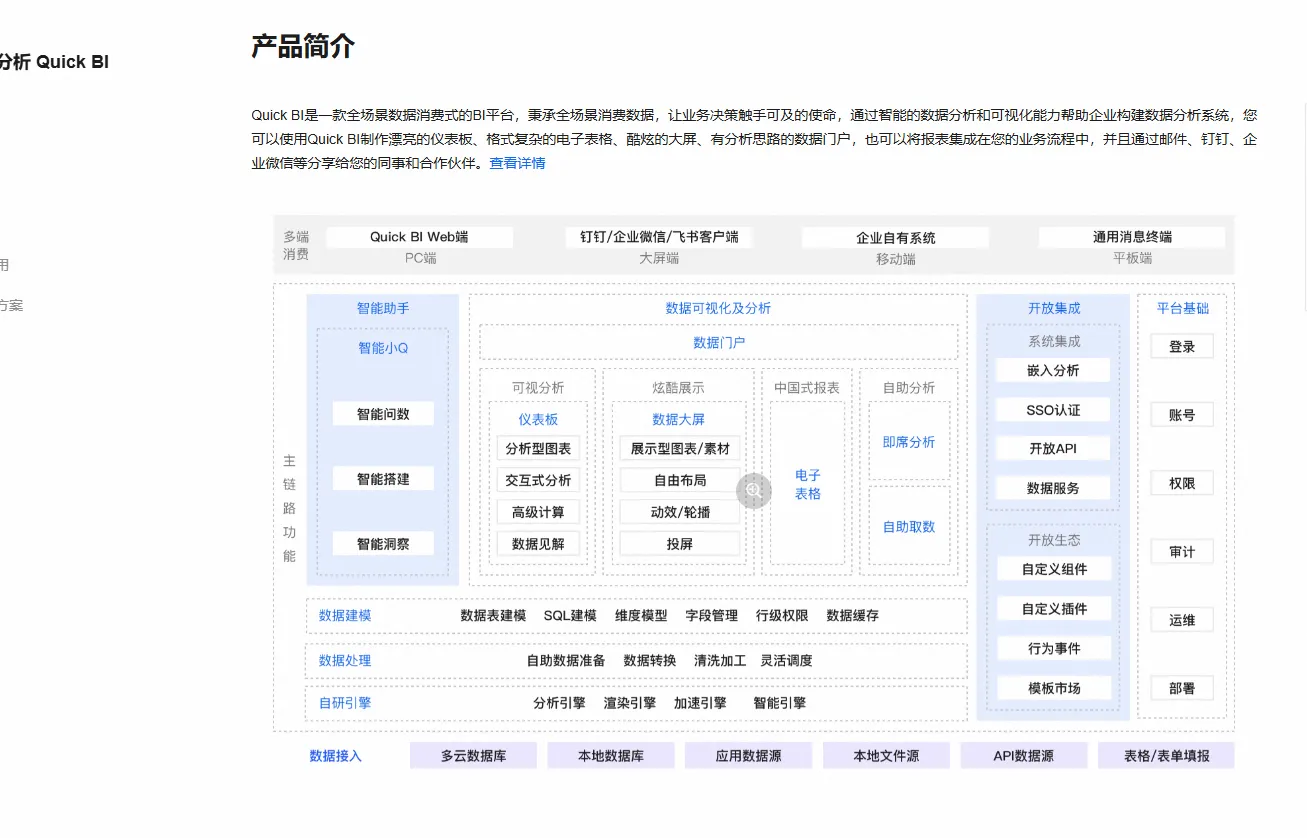This screenshot has height=838, width=1307.
Task: Click the 行级权限 label
Action: [x=782, y=616]
